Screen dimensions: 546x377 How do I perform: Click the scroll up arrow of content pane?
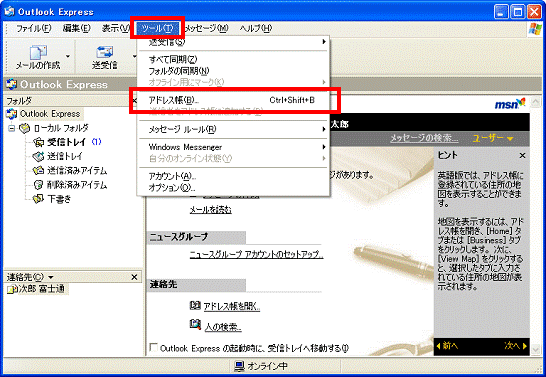[536, 102]
